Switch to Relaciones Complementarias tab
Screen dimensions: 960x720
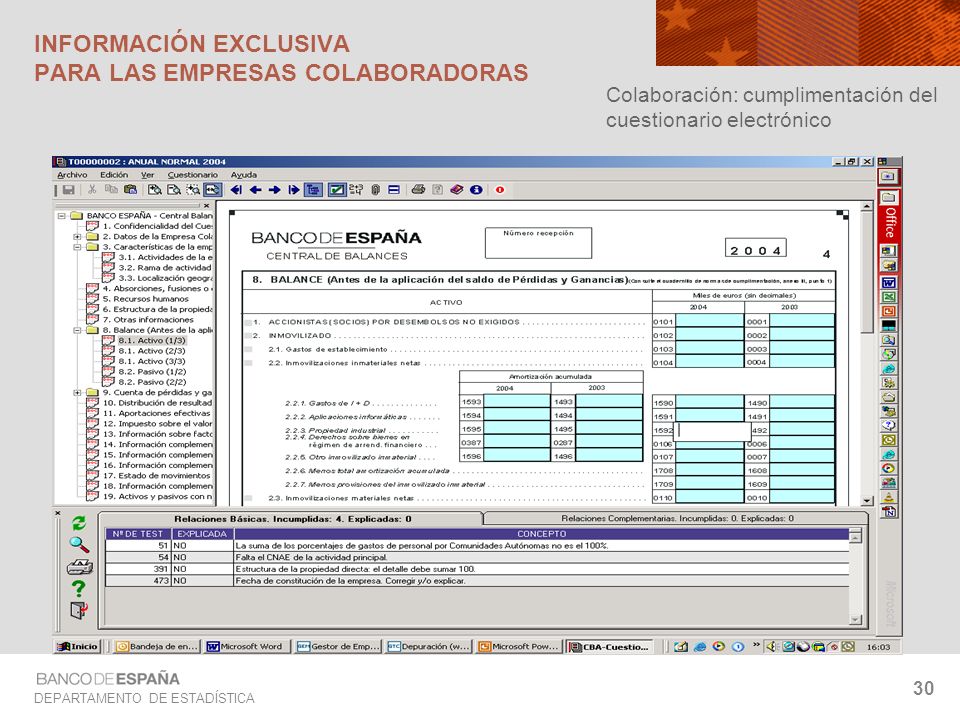pyautogui.click(x=677, y=519)
